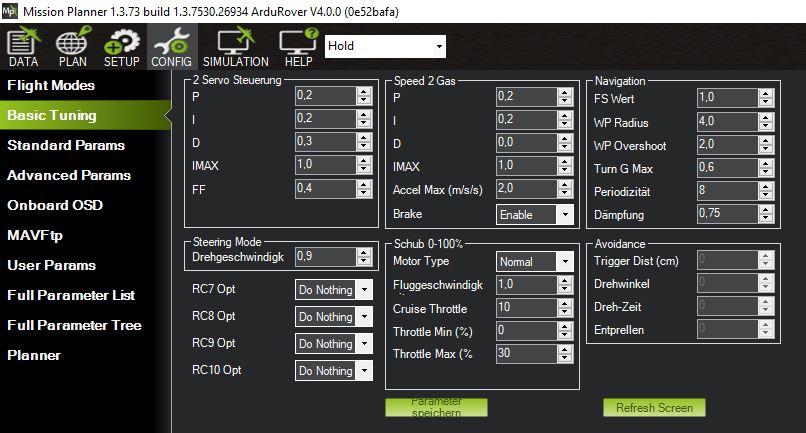Click the Speed 2 Gas I stepper
The height and width of the screenshot is (433, 806).
pyautogui.click(x=565, y=119)
